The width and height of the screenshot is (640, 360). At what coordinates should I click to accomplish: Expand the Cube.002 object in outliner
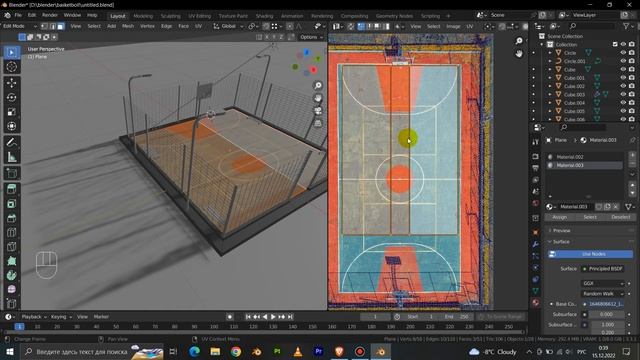pyautogui.click(x=550, y=86)
